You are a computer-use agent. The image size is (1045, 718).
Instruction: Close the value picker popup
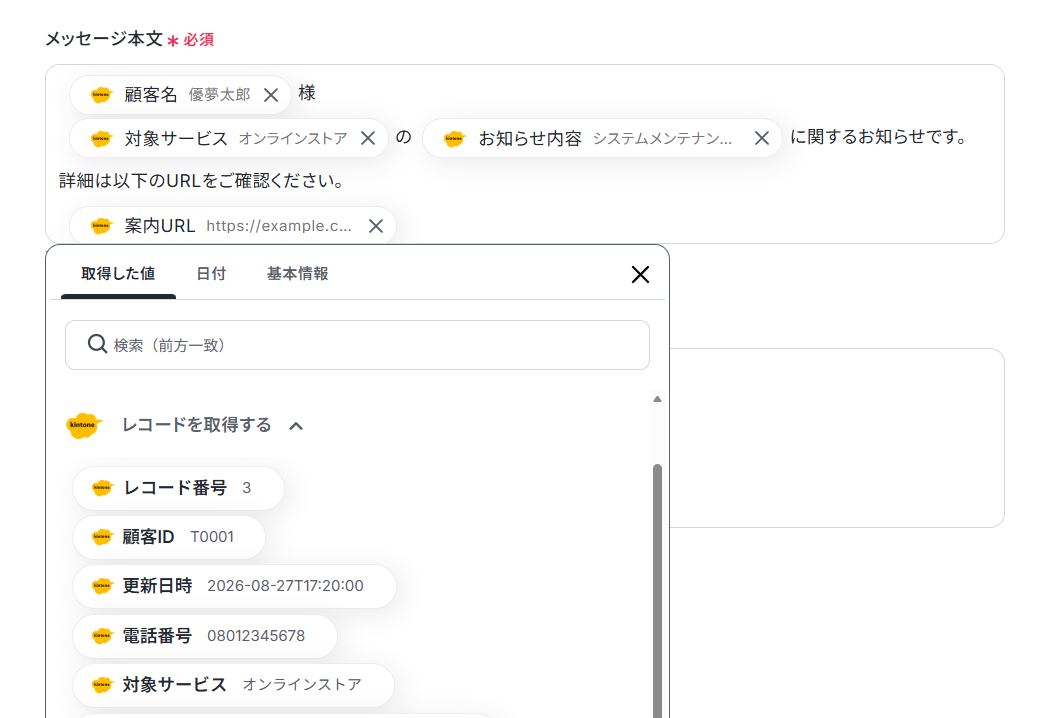(x=640, y=274)
